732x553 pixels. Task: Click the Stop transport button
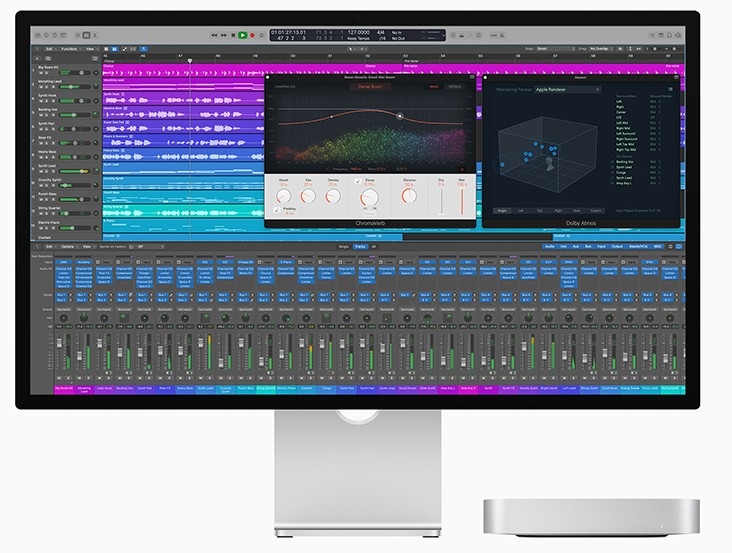tap(233, 35)
